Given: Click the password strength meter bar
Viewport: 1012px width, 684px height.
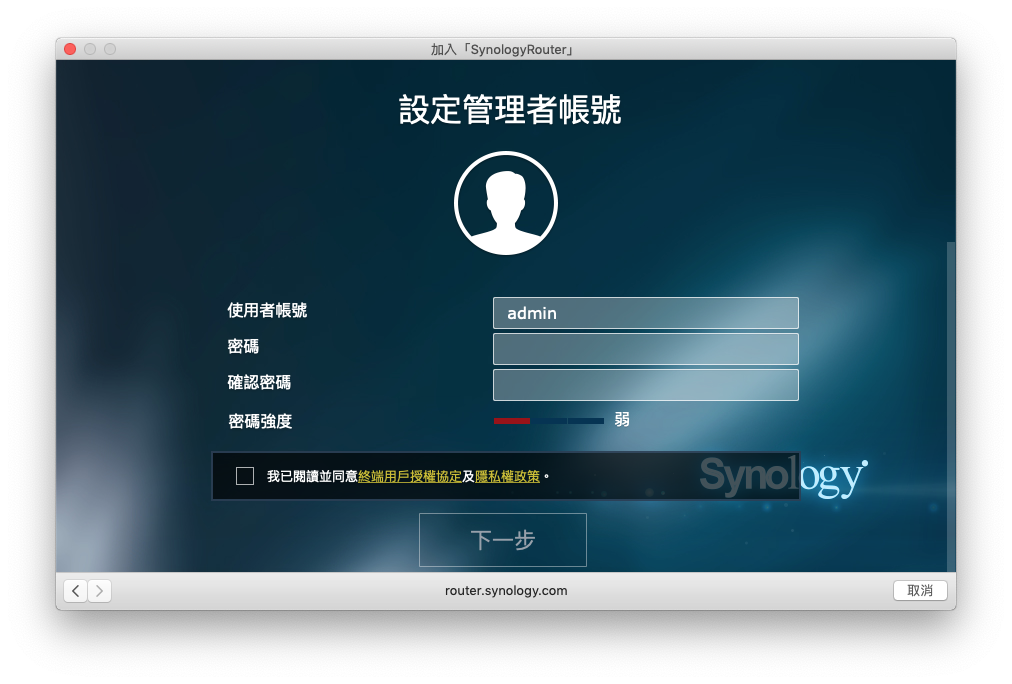Looking at the screenshot, I should click(549, 421).
